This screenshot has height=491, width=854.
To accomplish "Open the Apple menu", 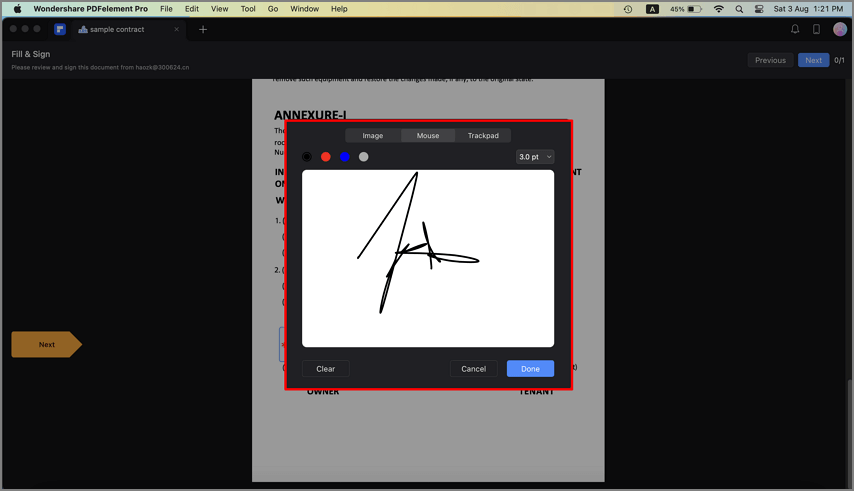I will point(17,9).
